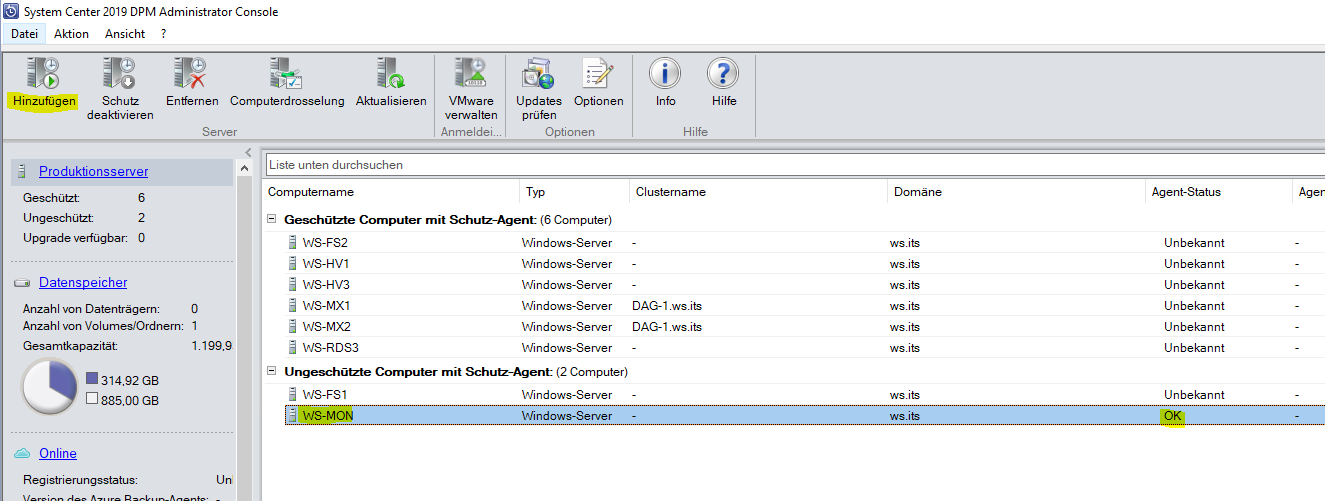Click the Produktionsserver server icon in sidebar
The image size is (1325, 501).
pyautogui.click(x=23, y=172)
